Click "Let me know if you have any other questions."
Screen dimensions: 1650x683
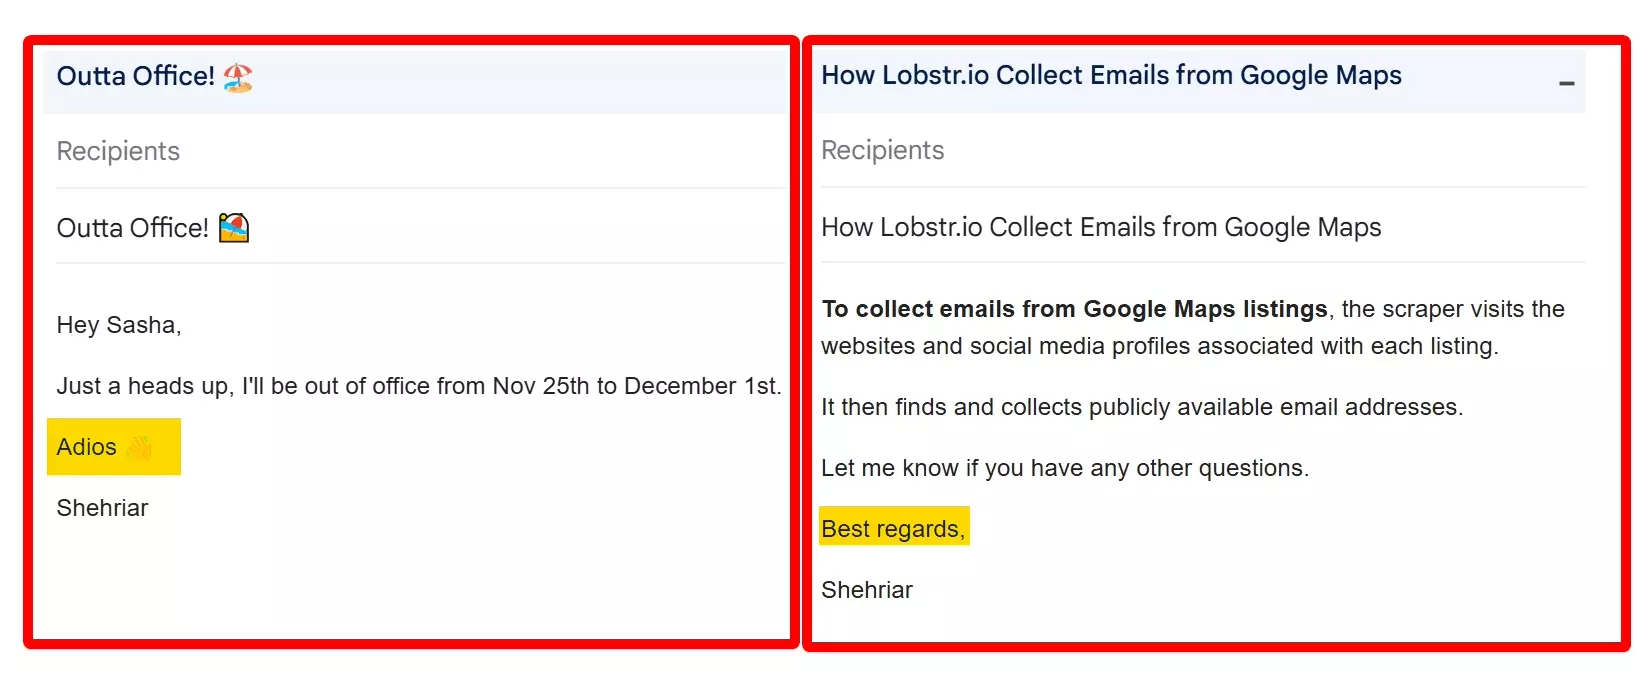[x=1065, y=467]
